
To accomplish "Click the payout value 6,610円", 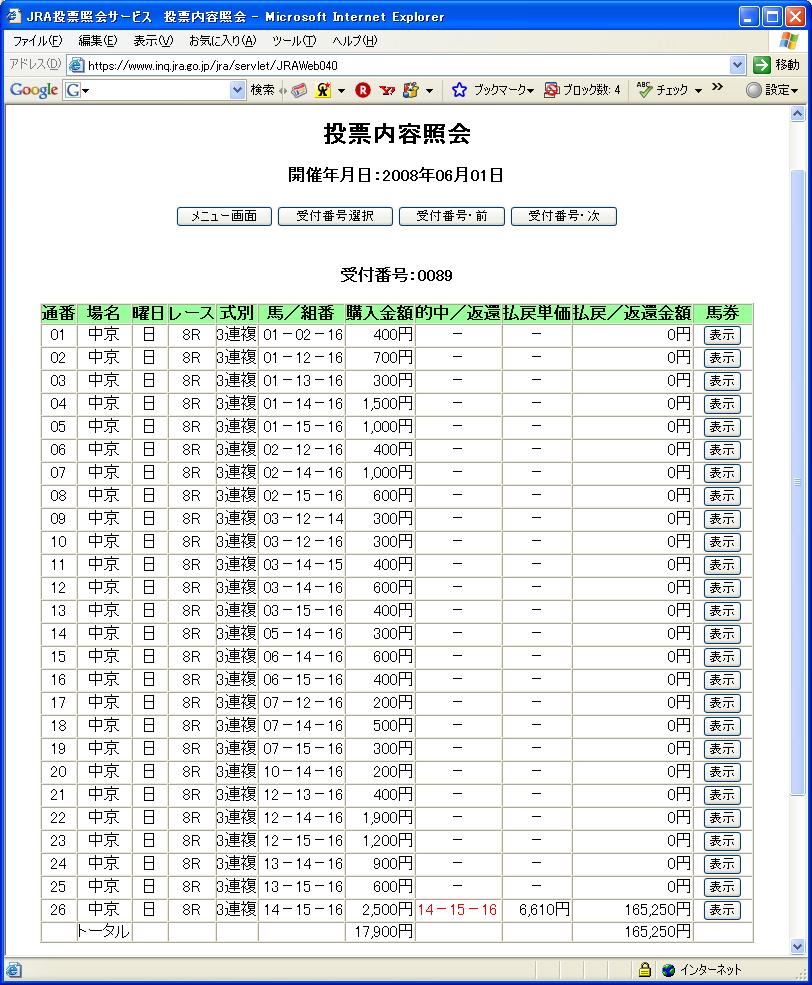I will [544, 910].
